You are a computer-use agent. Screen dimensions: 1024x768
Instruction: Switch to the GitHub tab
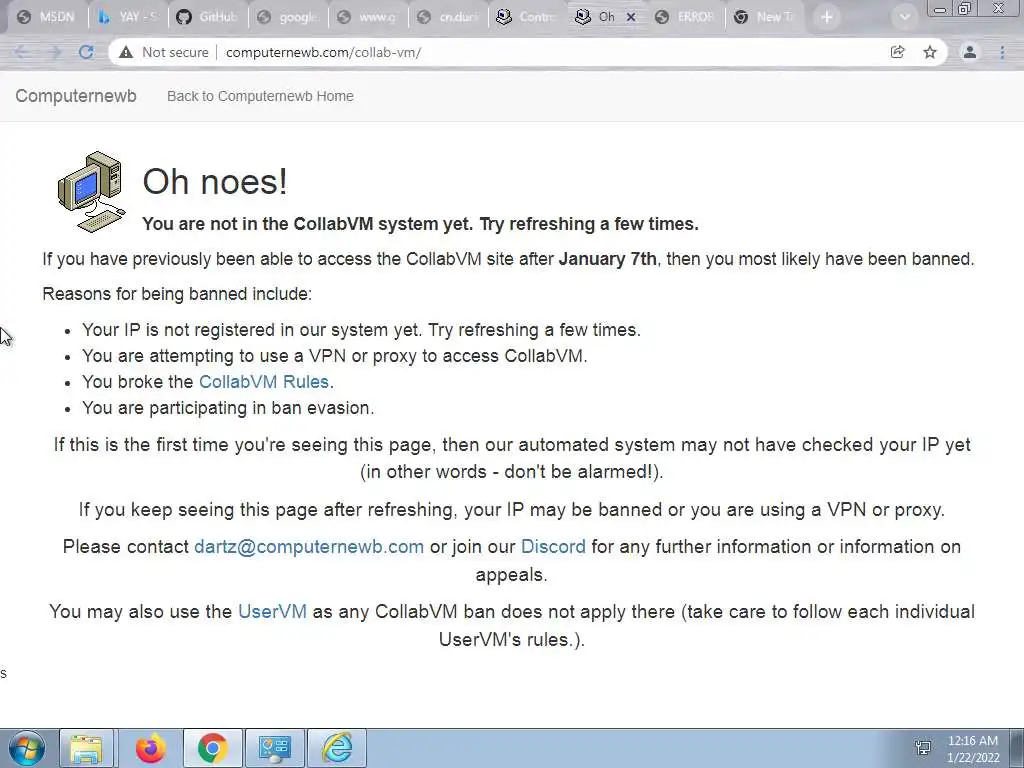click(x=208, y=18)
